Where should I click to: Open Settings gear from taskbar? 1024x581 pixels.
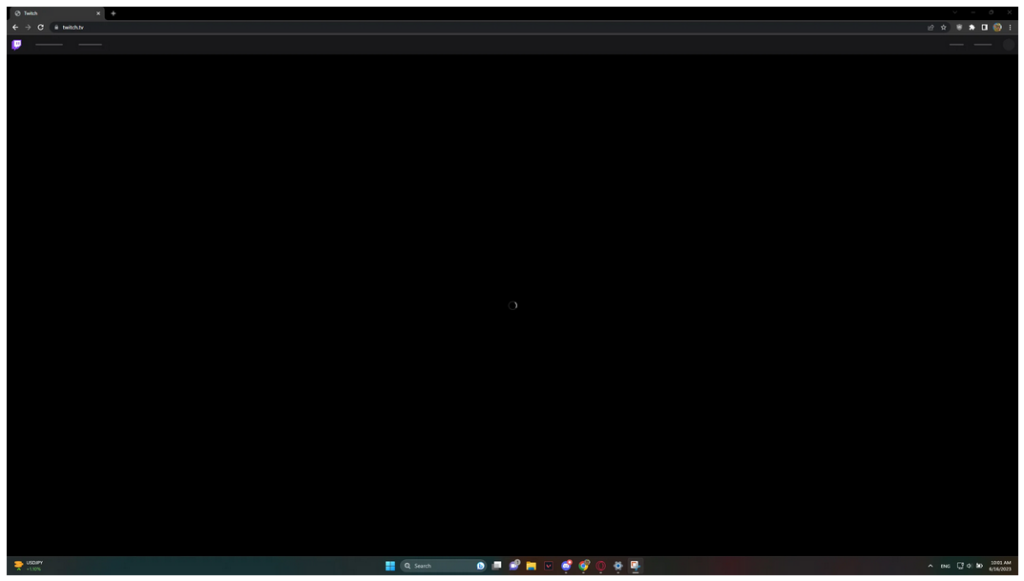click(x=618, y=566)
